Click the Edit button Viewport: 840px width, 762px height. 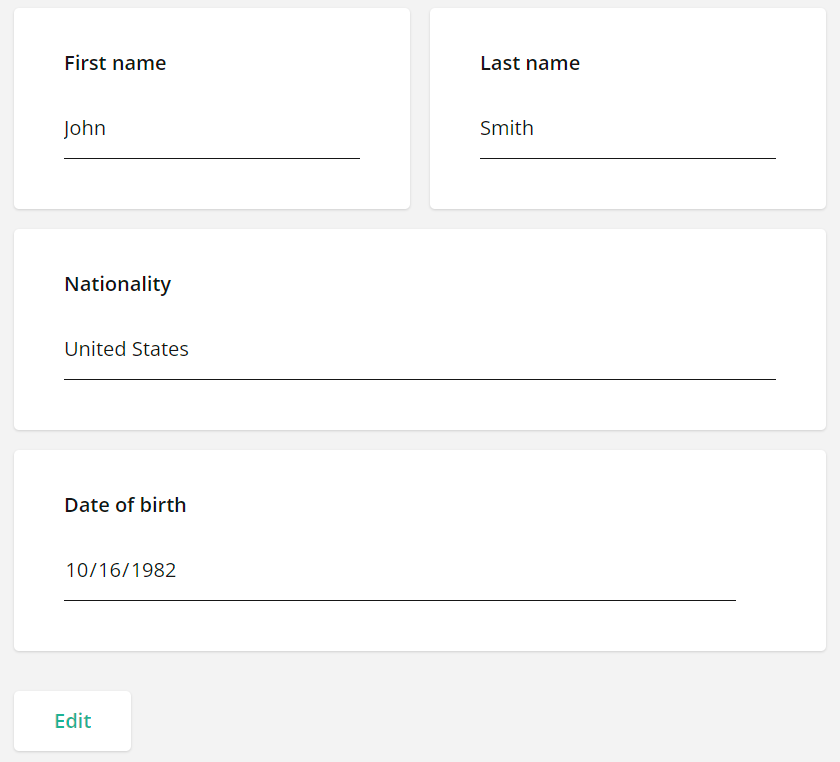(72, 720)
